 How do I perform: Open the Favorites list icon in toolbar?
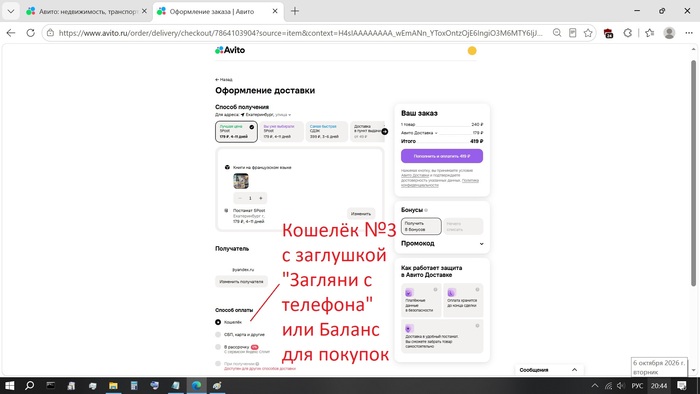tap(650, 33)
